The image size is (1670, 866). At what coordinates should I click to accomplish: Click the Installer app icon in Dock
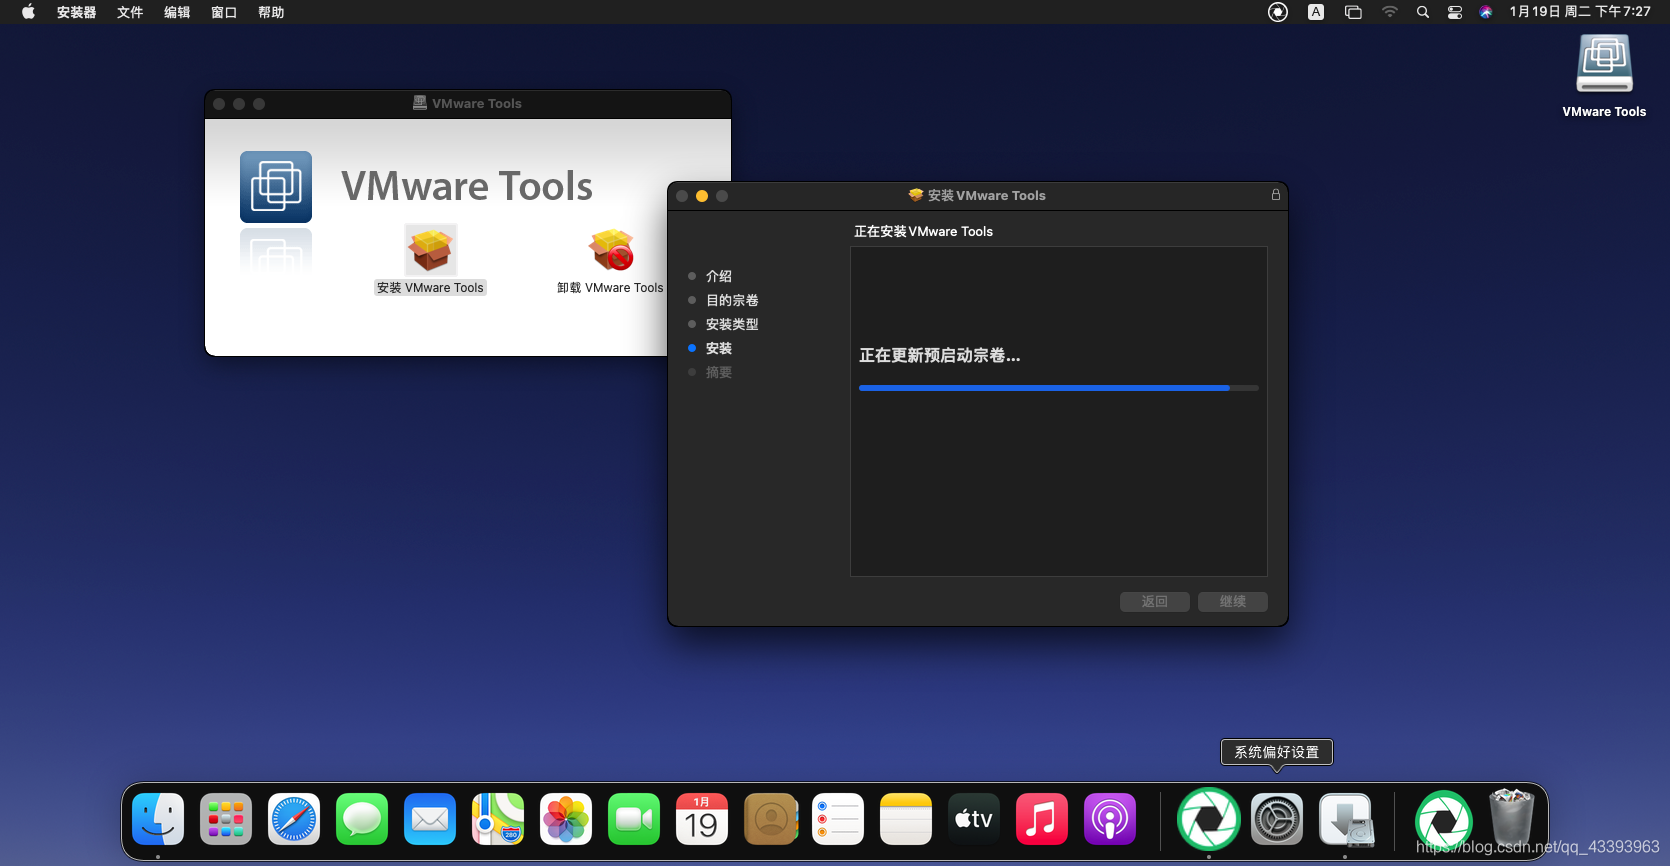point(1346,820)
